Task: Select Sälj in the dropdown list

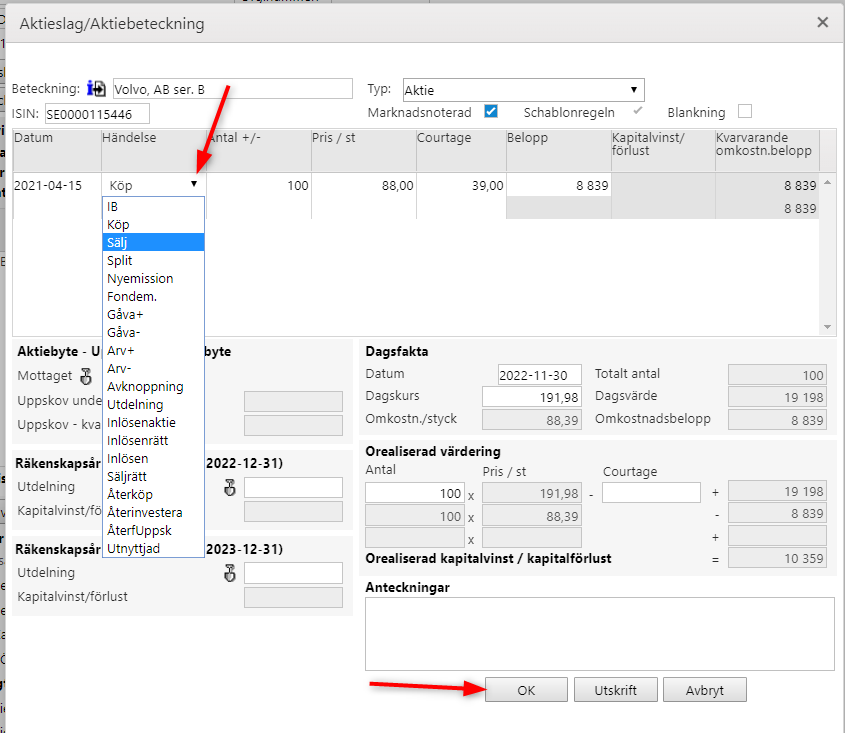Action: [x=153, y=243]
